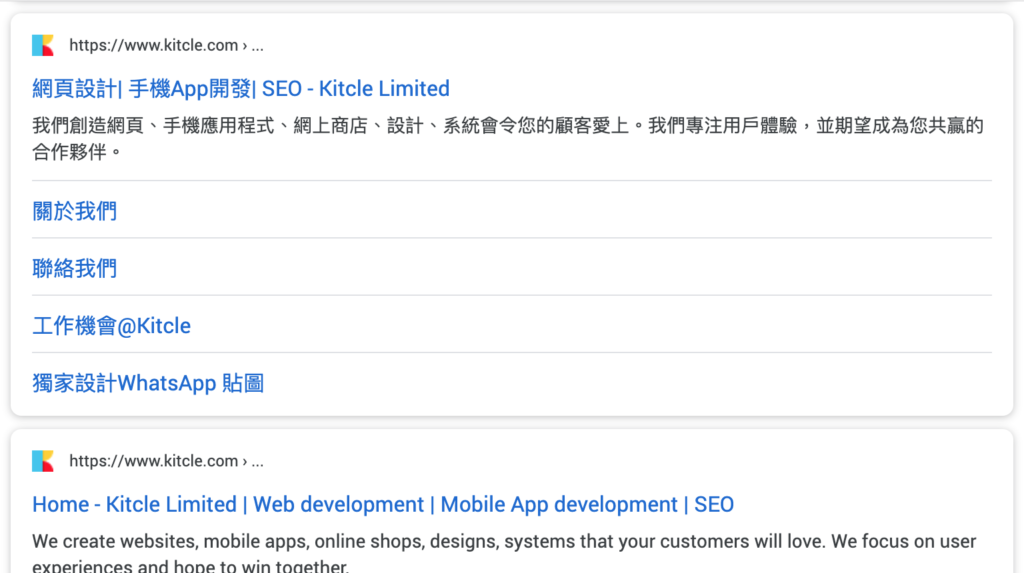Screen dimensions: 1024x573
Task: Open the 工作機會@Kitcle sitelink
Action: [x=112, y=325]
